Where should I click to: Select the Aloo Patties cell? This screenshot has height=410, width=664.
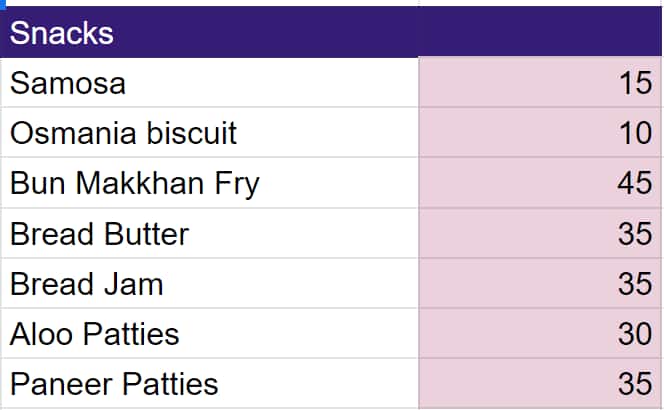point(209,334)
